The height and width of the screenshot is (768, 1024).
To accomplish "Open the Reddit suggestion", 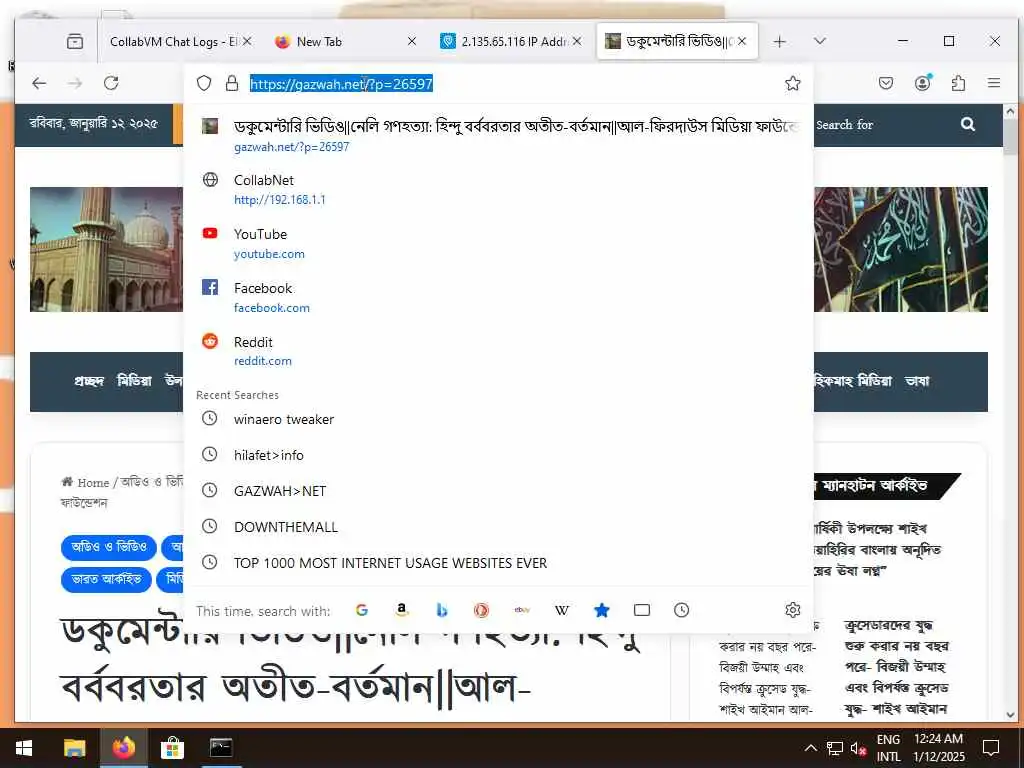I will coord(499,351).
